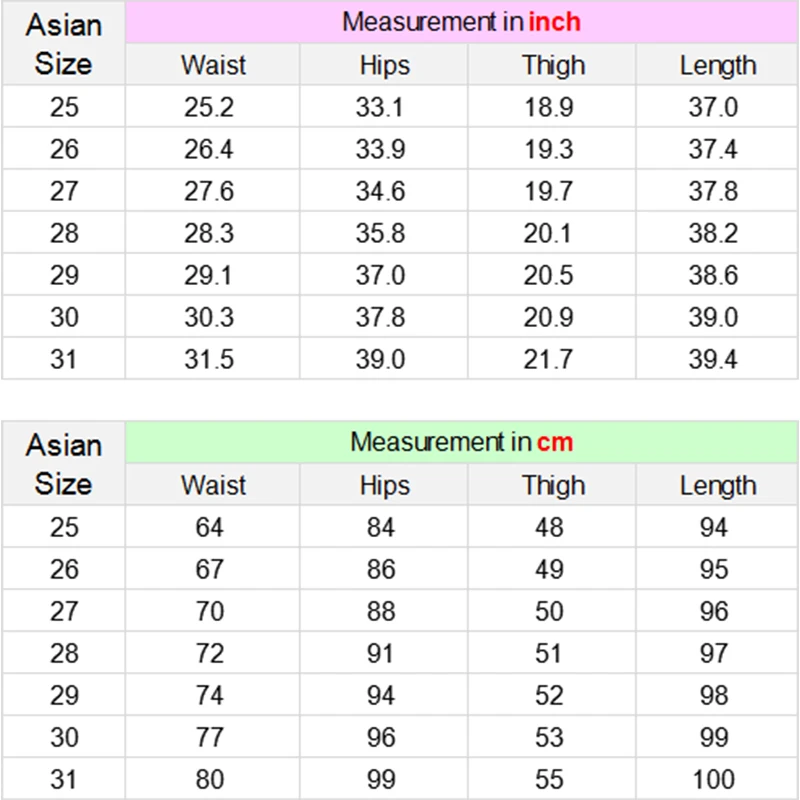This screenshot has width=800, height=800.
Task: Select the 25.2 waist cell
Action: 213,107
